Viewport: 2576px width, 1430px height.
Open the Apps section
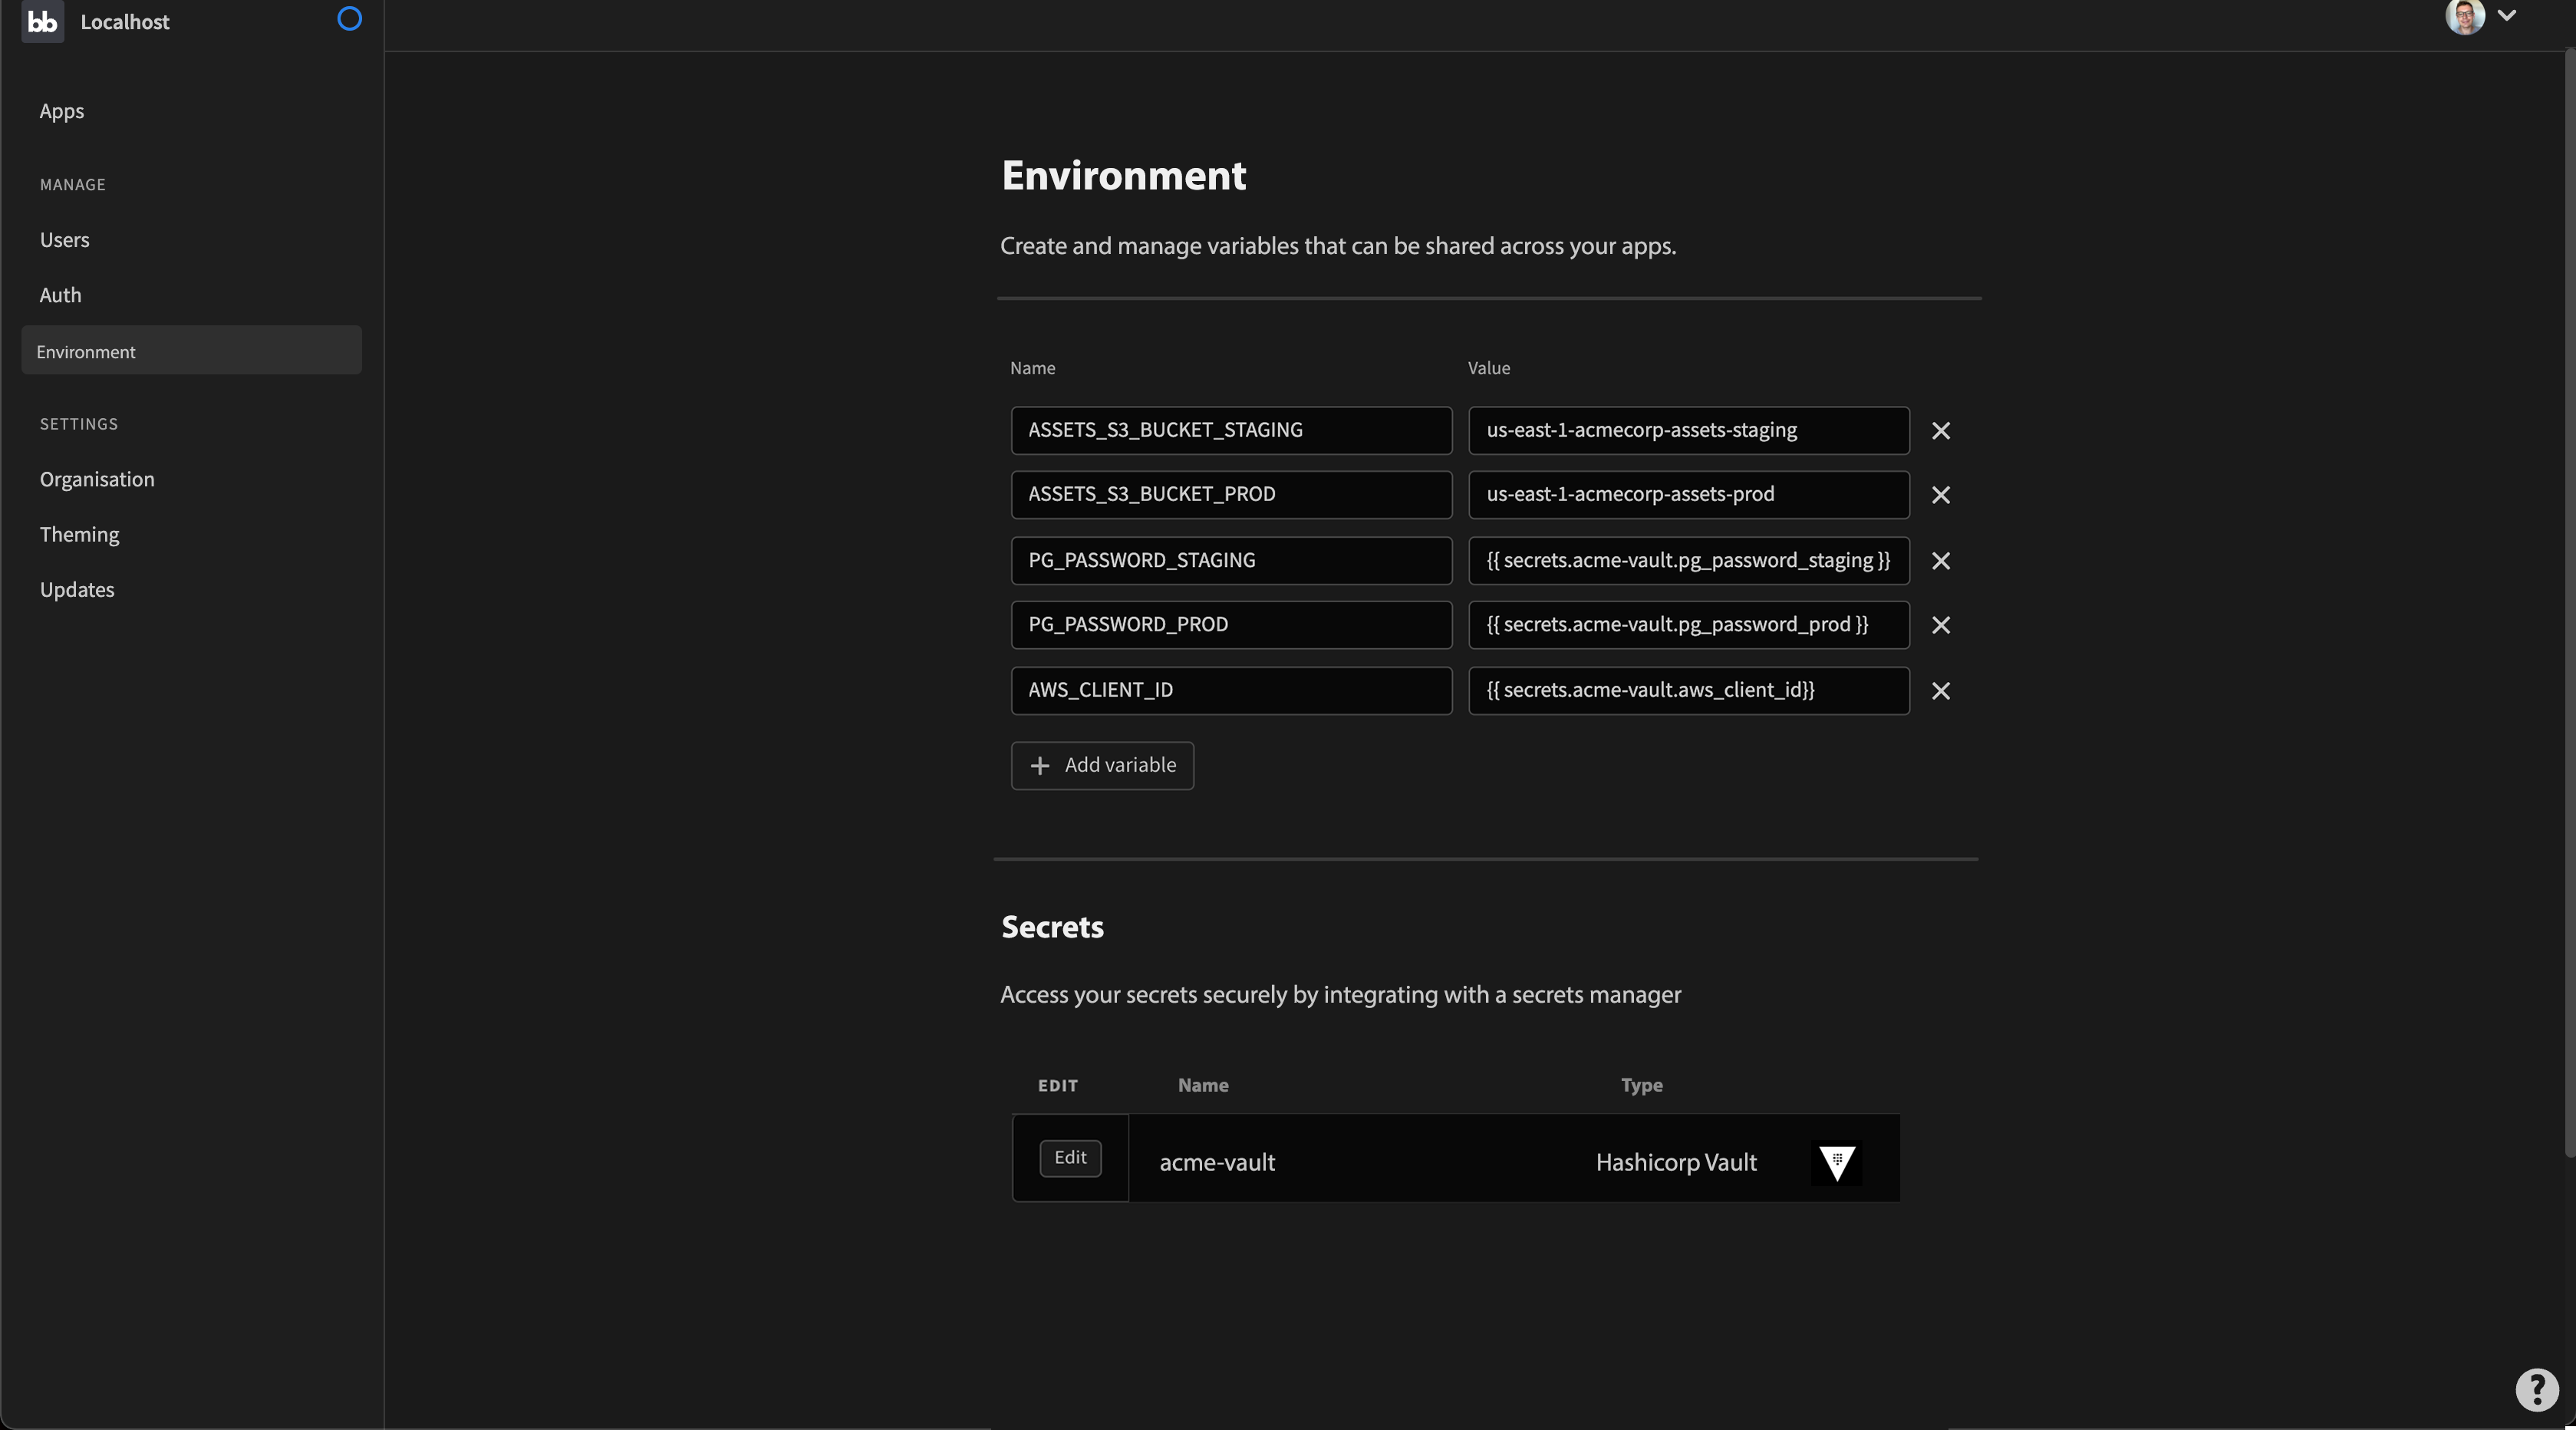click(x=61, y=111)
